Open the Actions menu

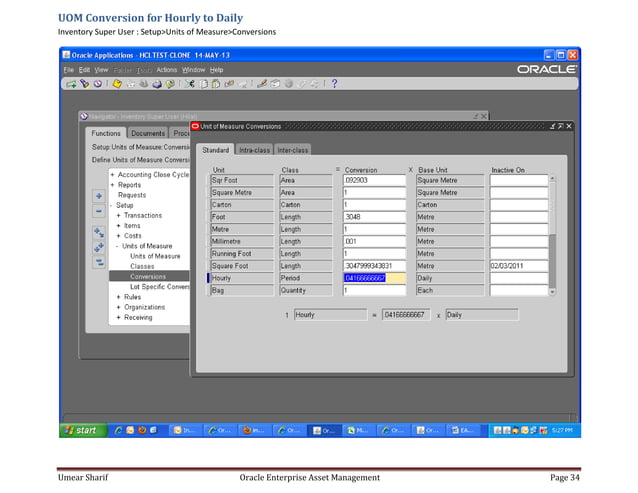166,70
